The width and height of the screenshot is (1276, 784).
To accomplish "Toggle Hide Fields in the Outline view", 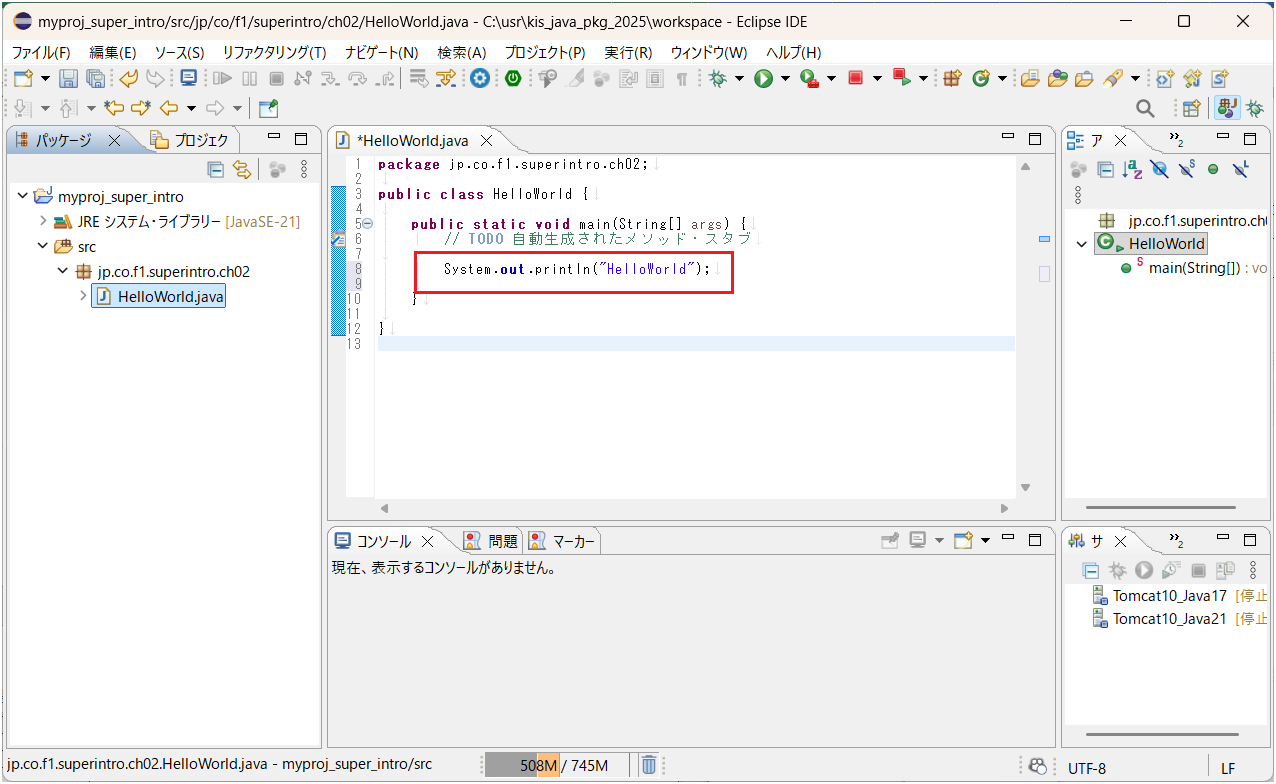I will pos(1159,169).
